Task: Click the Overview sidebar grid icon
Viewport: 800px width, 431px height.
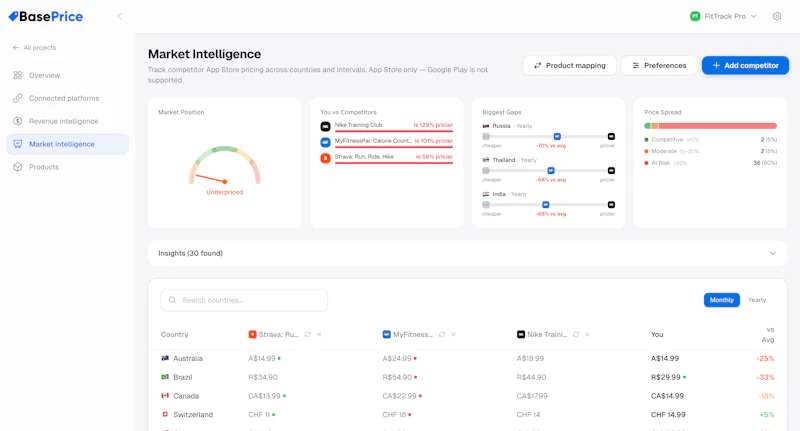Action: [18, 75]
